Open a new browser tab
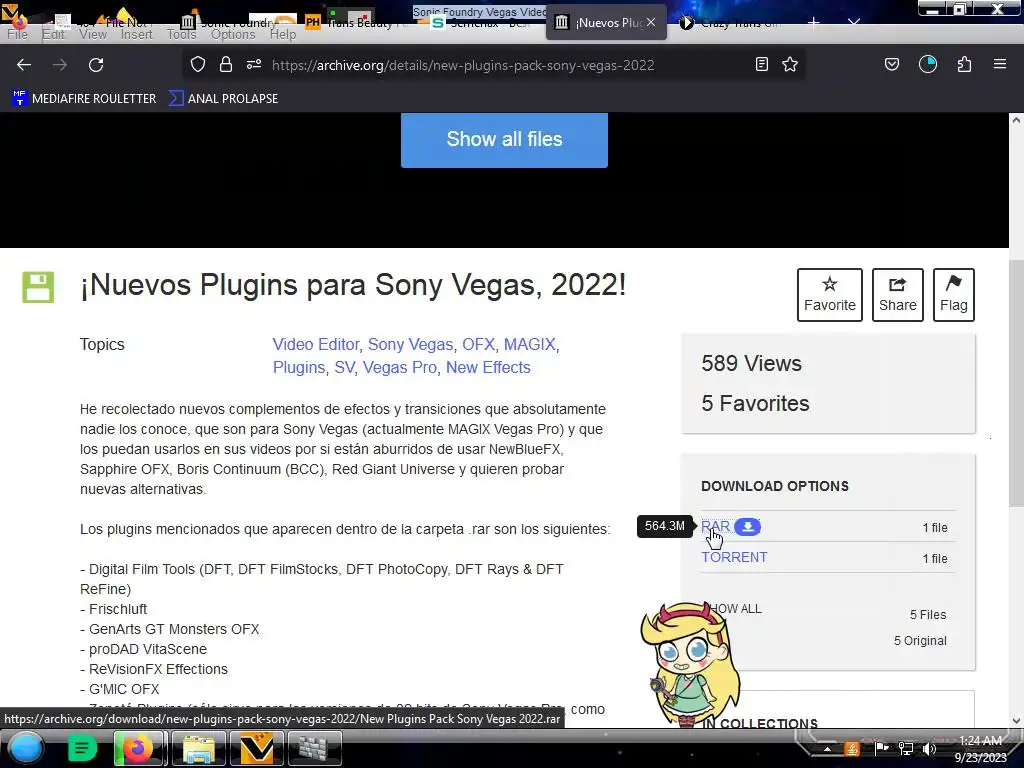The height and width of the screenshot is (768, 1024). 814,23
